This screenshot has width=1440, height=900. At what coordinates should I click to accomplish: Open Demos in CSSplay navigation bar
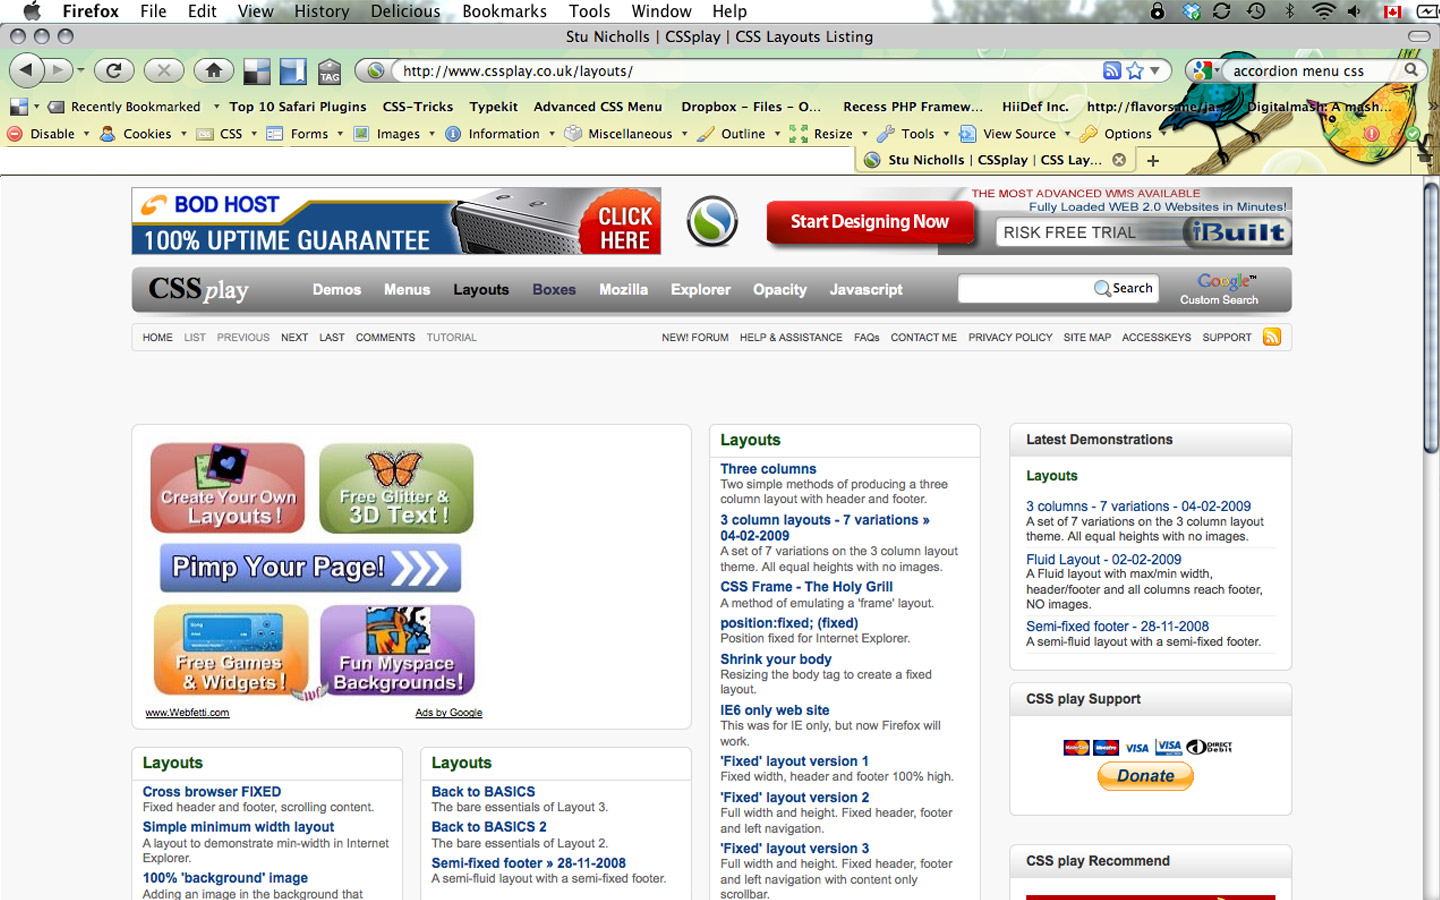[x=337, y=290]
